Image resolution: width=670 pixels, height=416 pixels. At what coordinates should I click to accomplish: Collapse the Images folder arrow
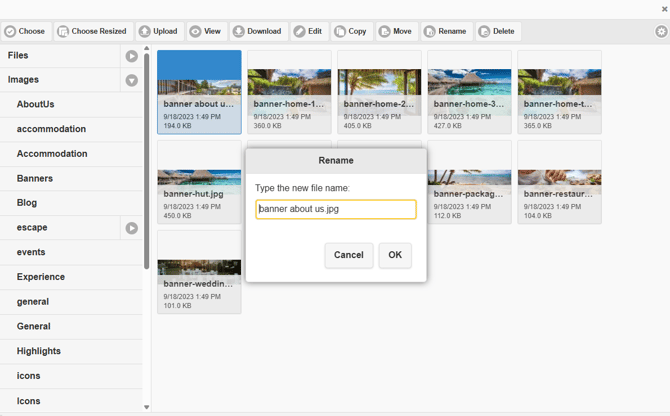(131, 80)
